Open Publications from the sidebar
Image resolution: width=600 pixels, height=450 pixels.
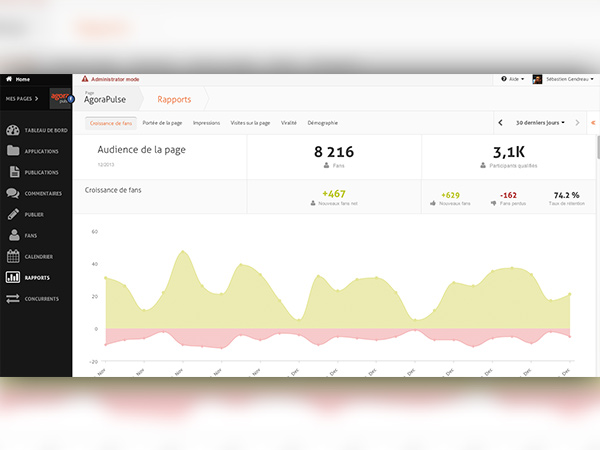[x=41, y=172]
